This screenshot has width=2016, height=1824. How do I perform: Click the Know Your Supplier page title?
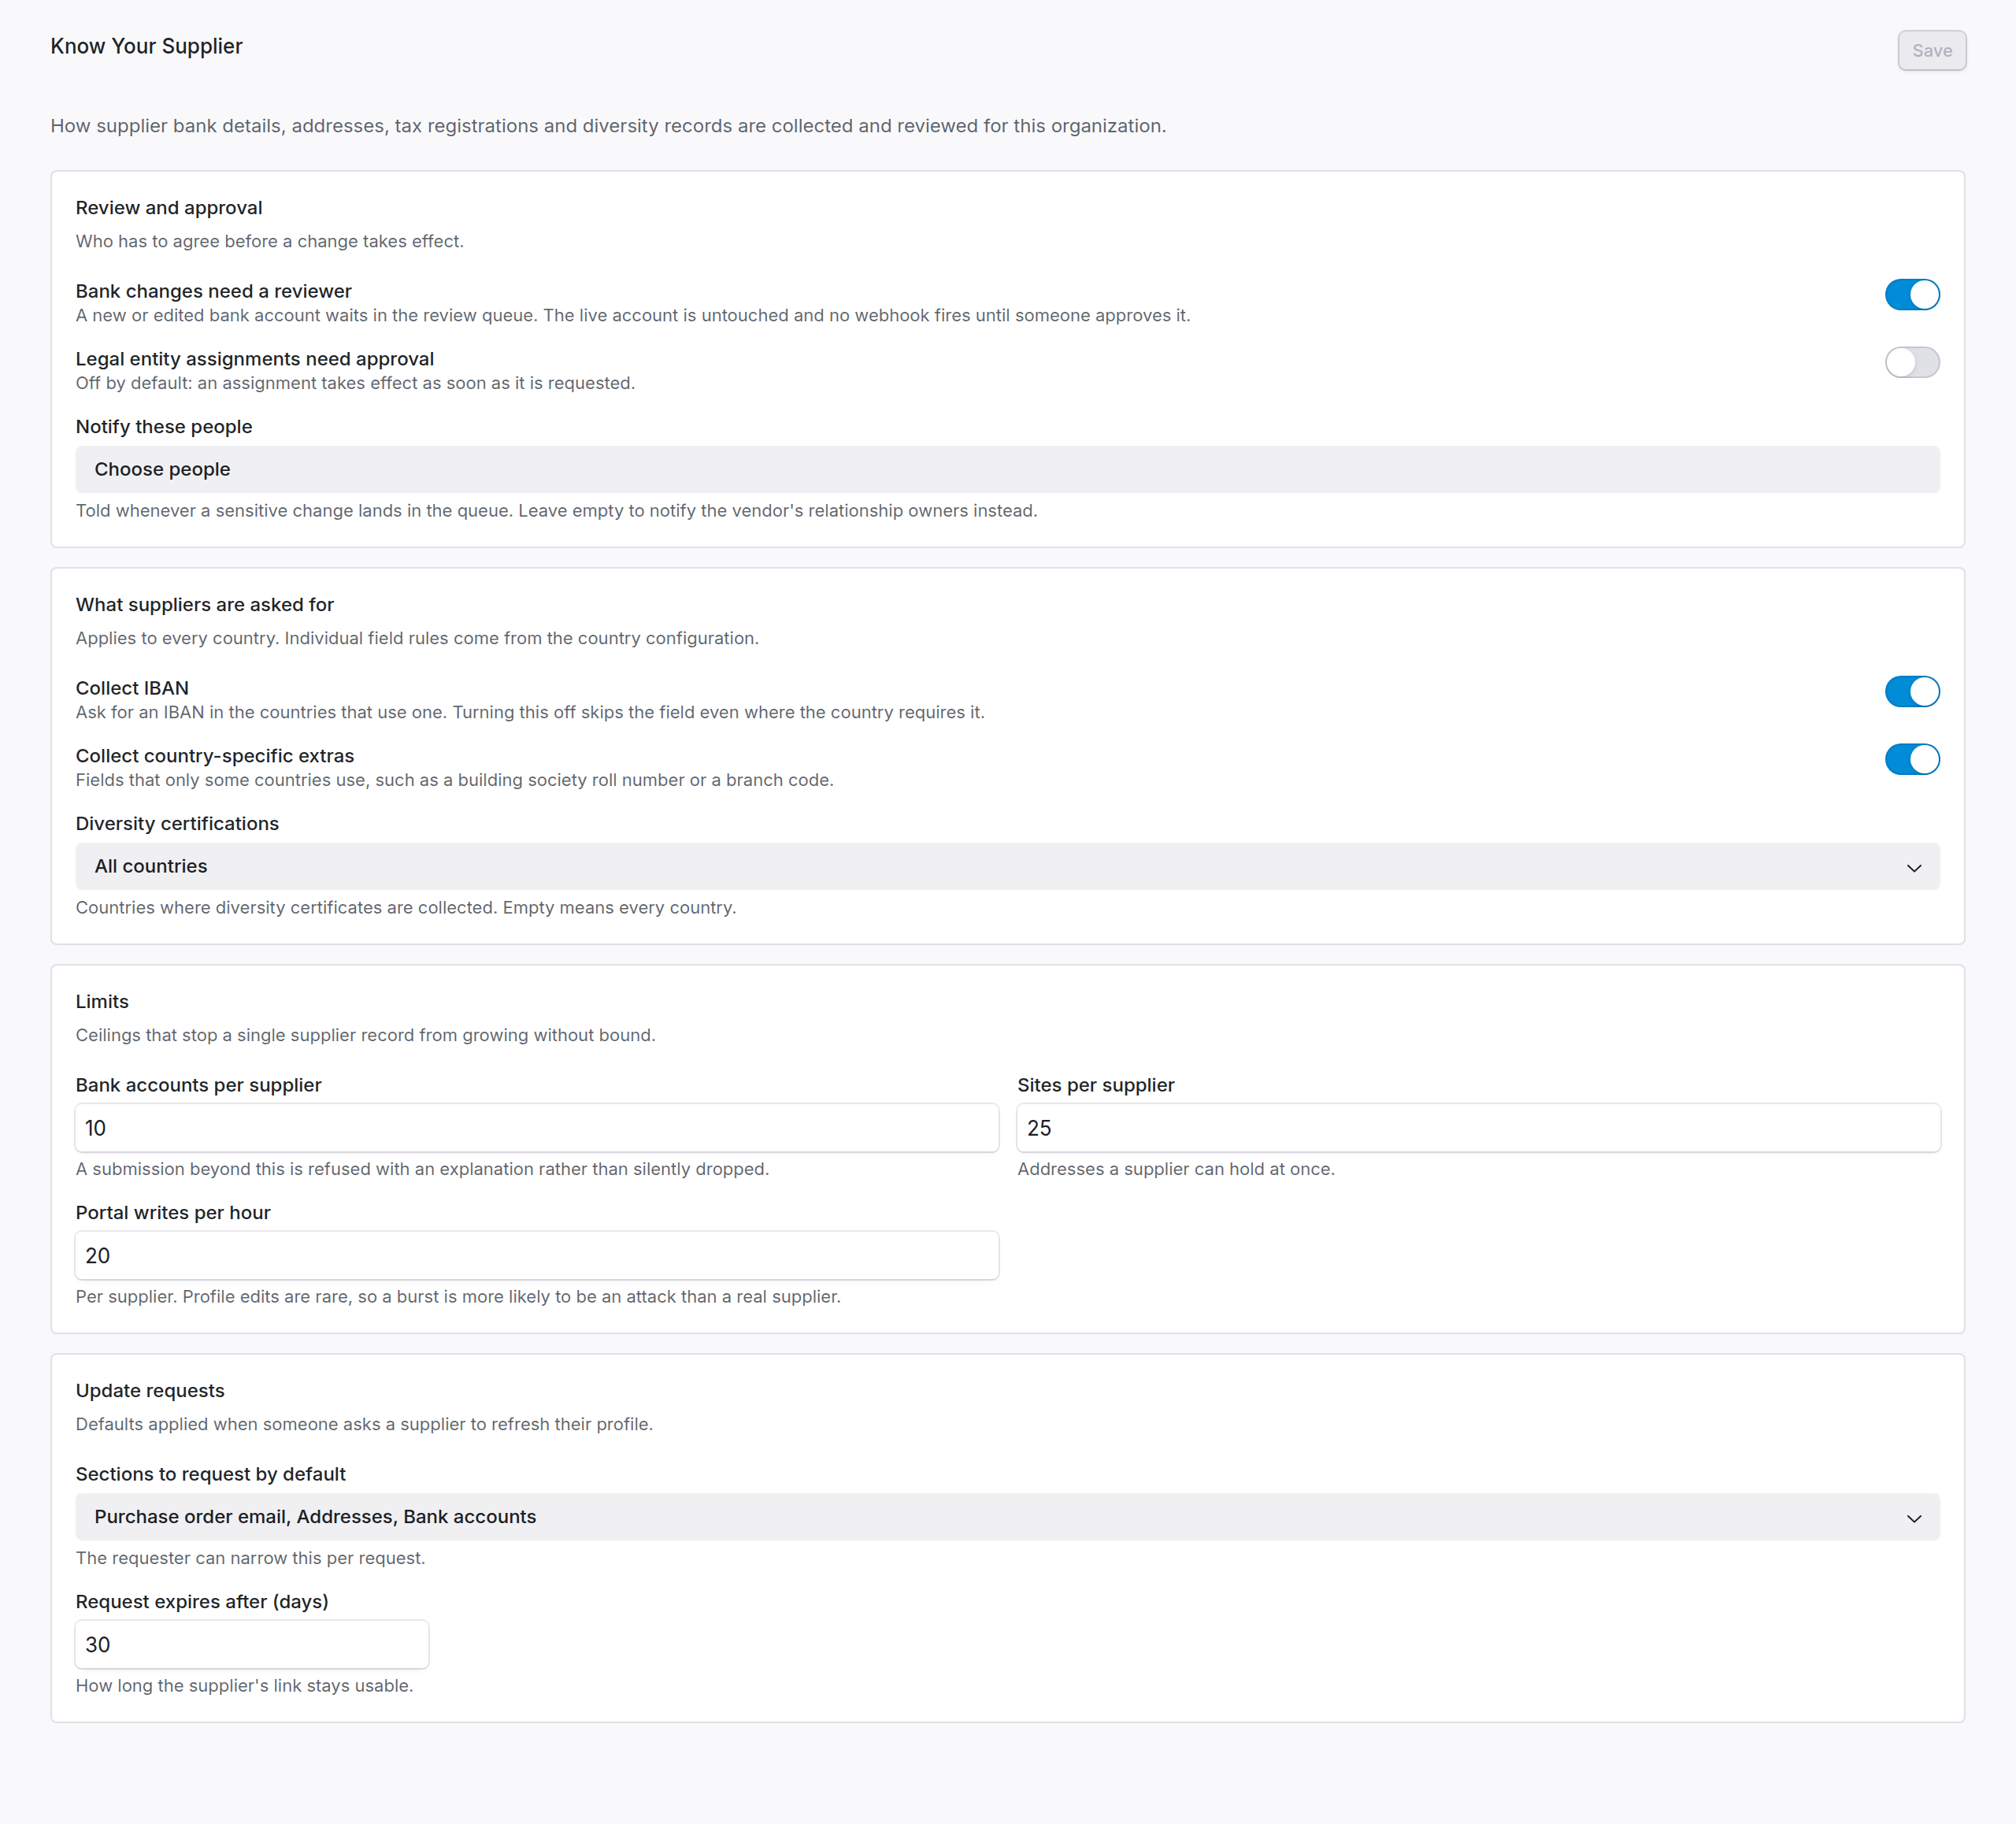click(x=146, y=46)
